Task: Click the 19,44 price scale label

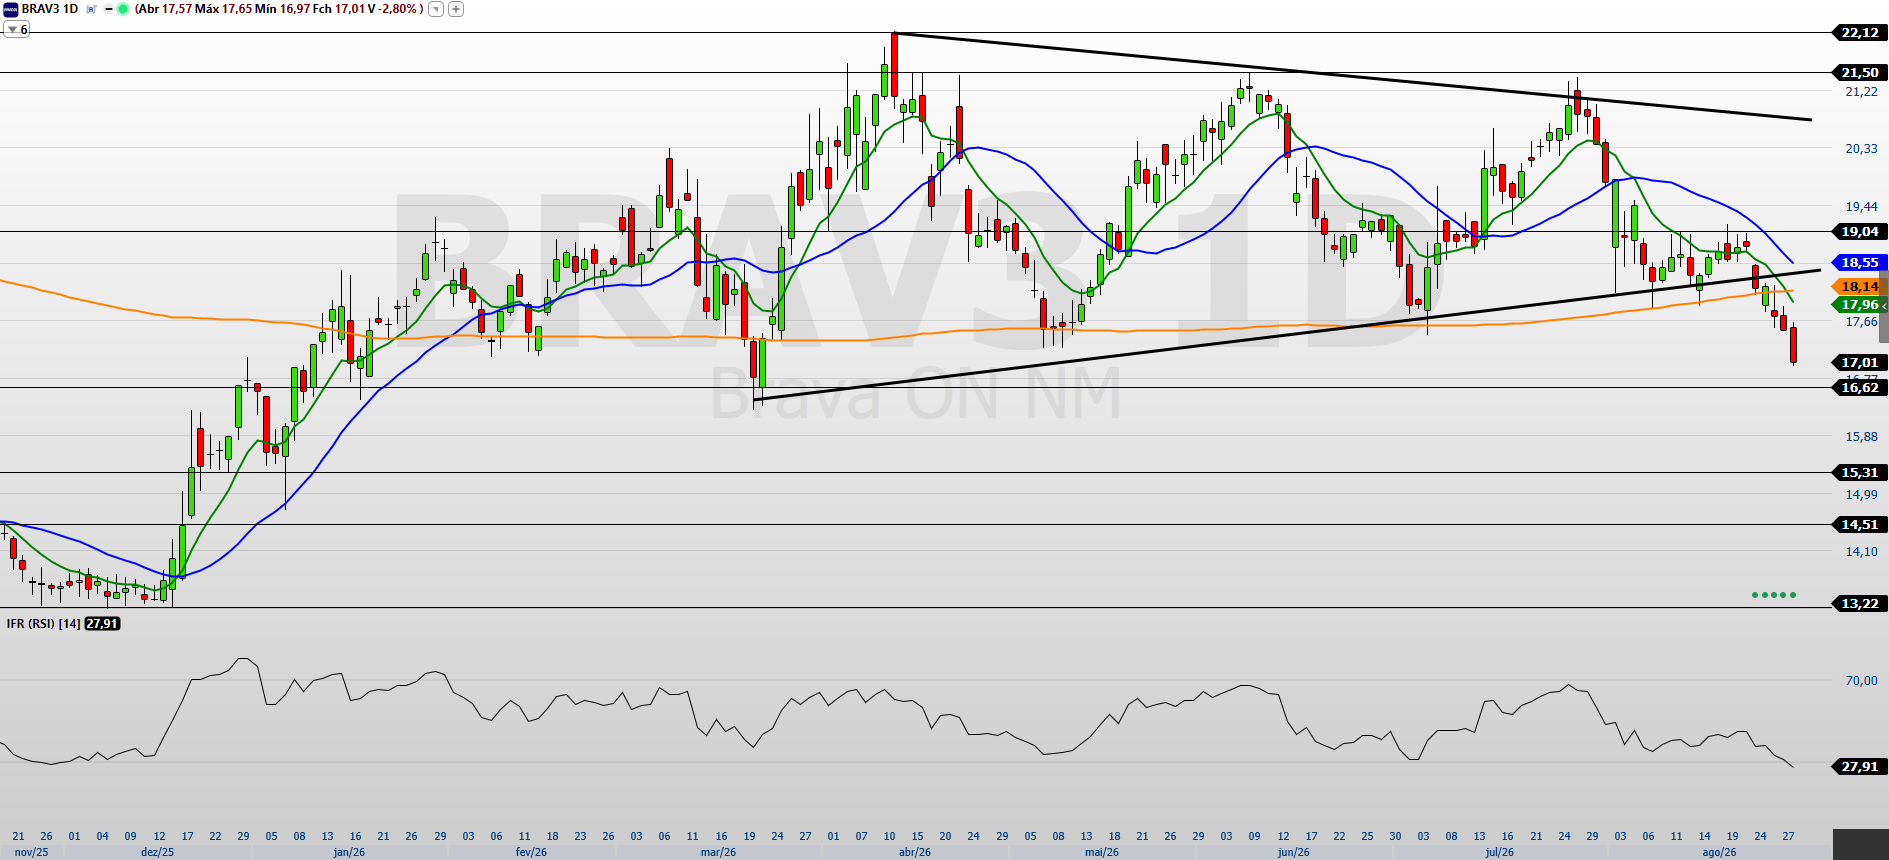Action: pos(1861,207)
